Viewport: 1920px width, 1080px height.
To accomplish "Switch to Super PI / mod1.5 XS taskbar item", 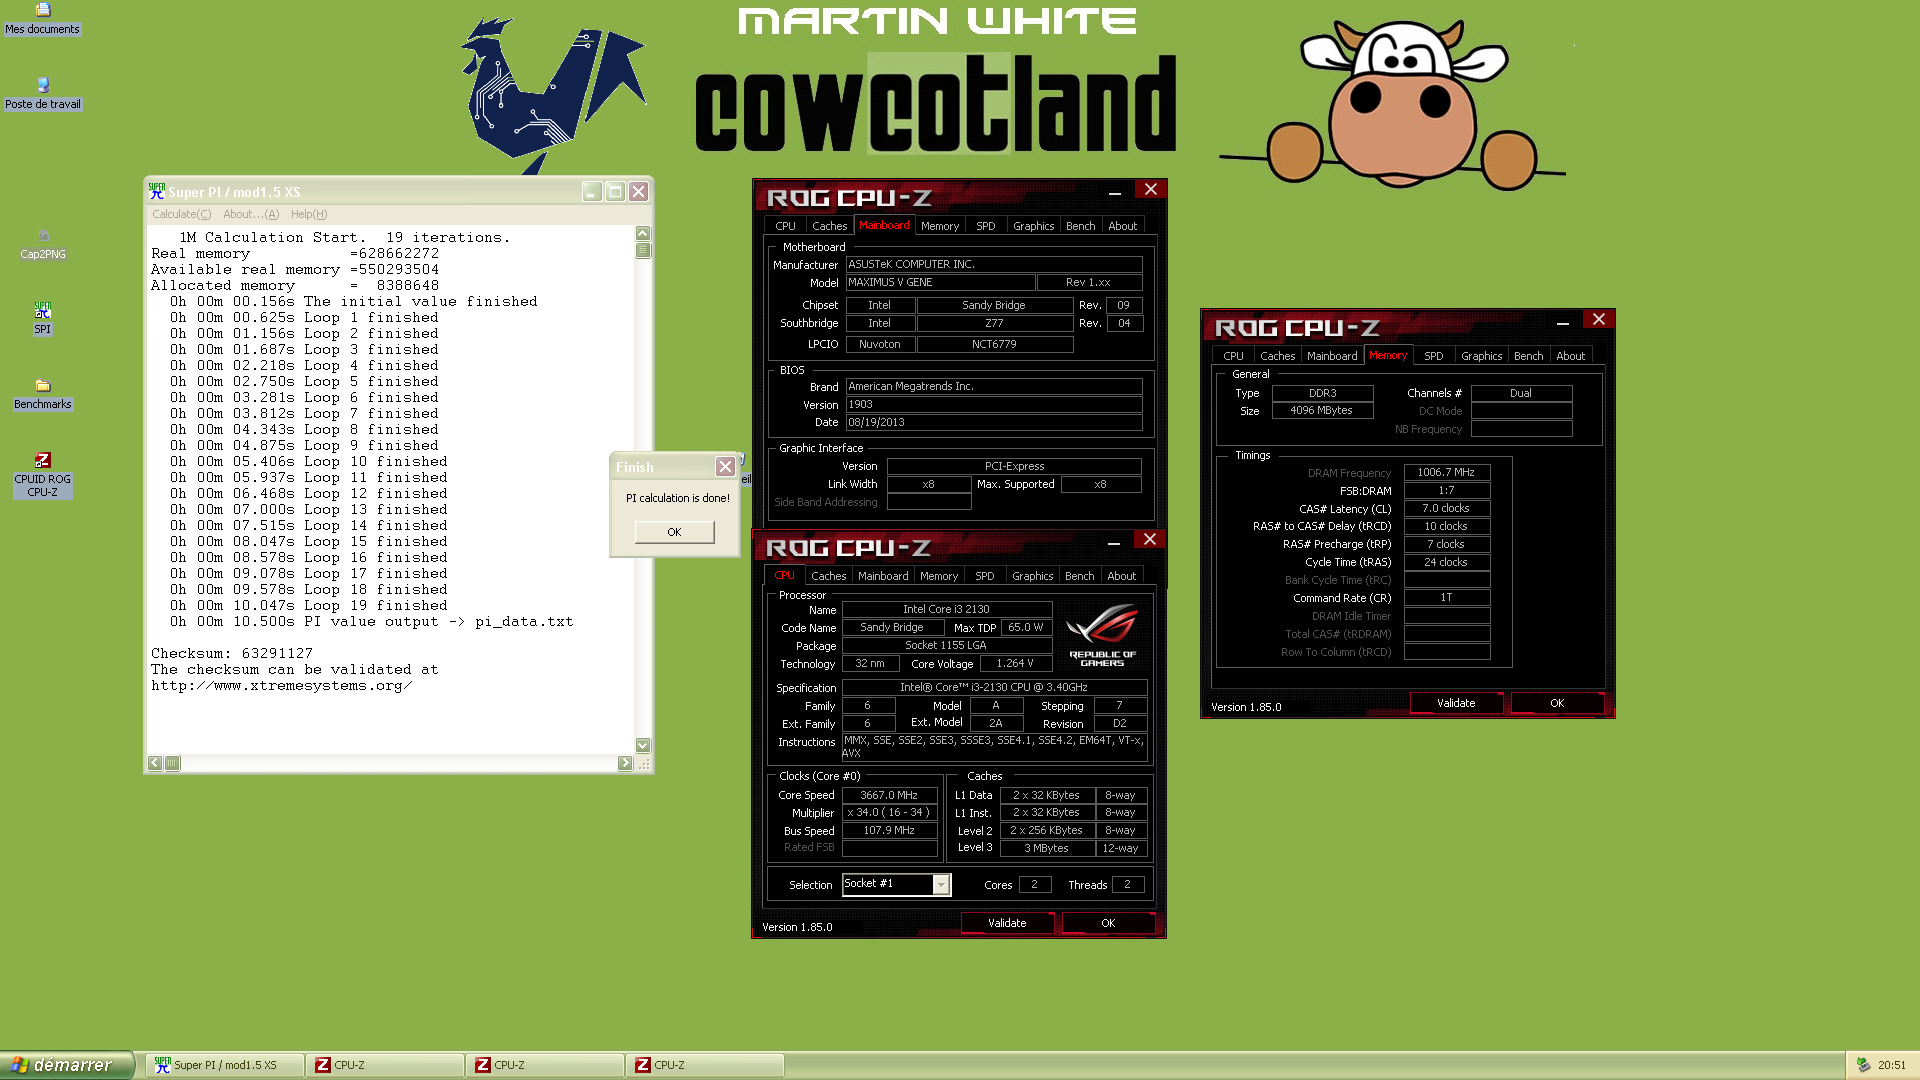I will (225, 1065).
